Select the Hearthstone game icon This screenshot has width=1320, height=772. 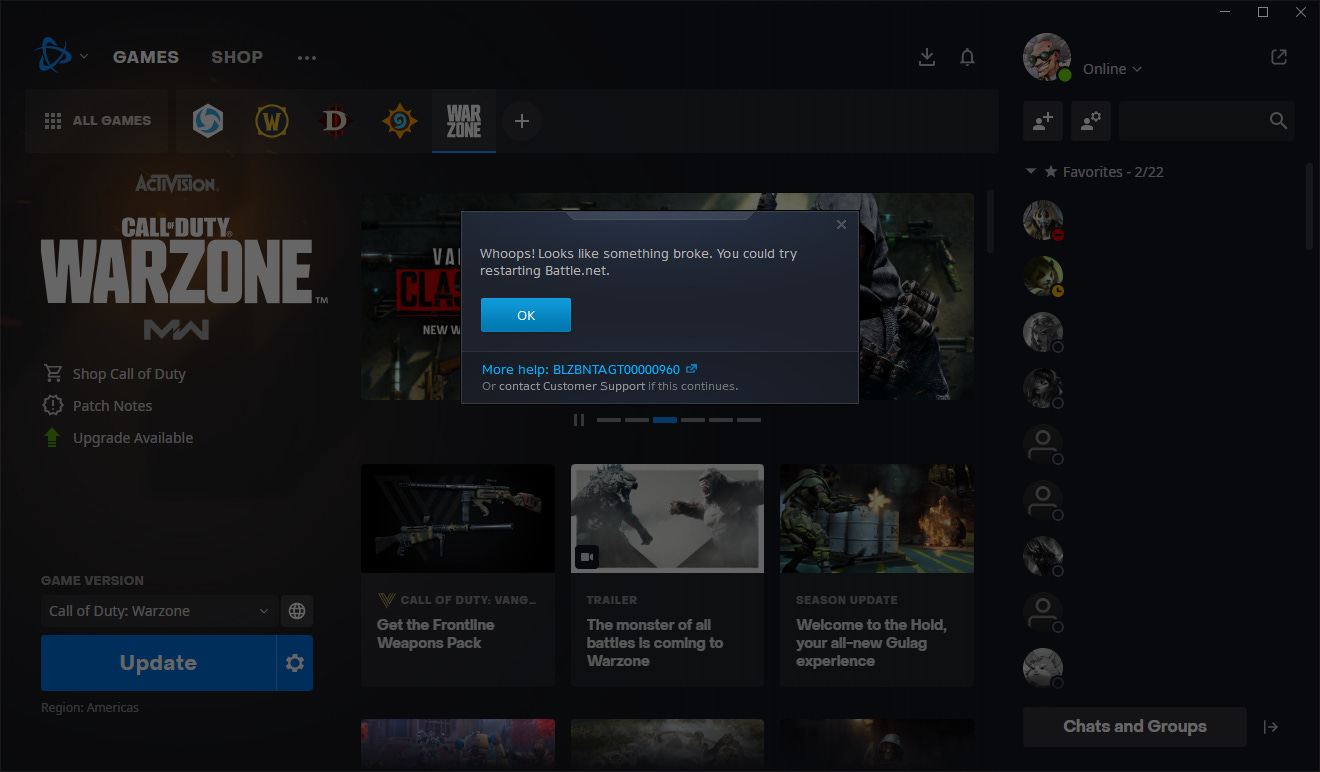coord(399,121)
